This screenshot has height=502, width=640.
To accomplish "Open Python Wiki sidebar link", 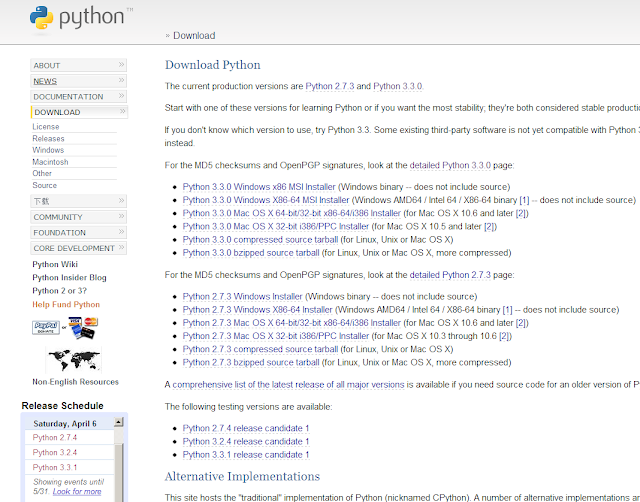I will [55, 264].
